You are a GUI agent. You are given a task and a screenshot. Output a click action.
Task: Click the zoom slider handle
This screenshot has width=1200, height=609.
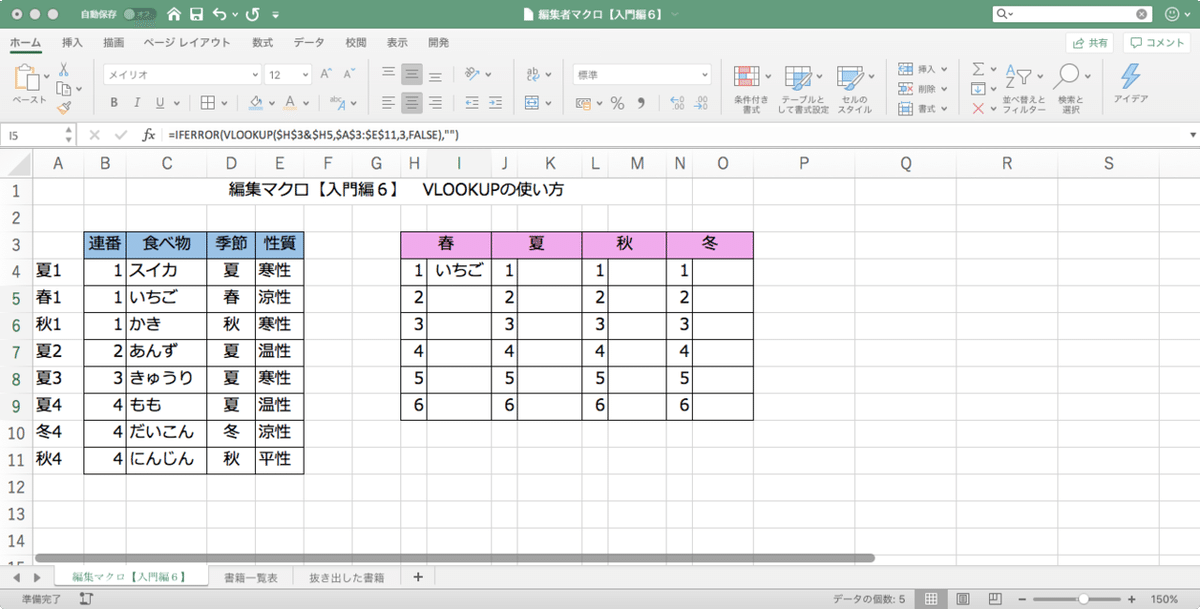tap(1083, 599)
